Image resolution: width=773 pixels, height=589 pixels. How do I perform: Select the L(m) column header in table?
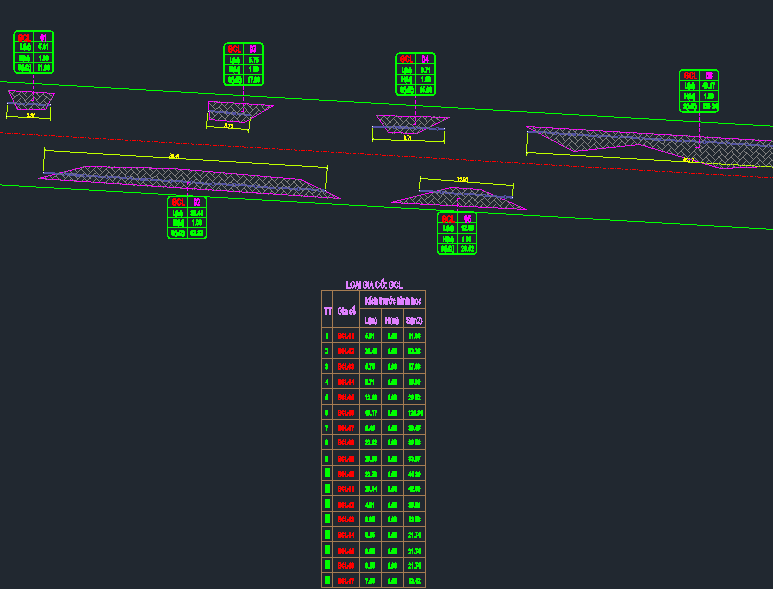pos(371,321)
